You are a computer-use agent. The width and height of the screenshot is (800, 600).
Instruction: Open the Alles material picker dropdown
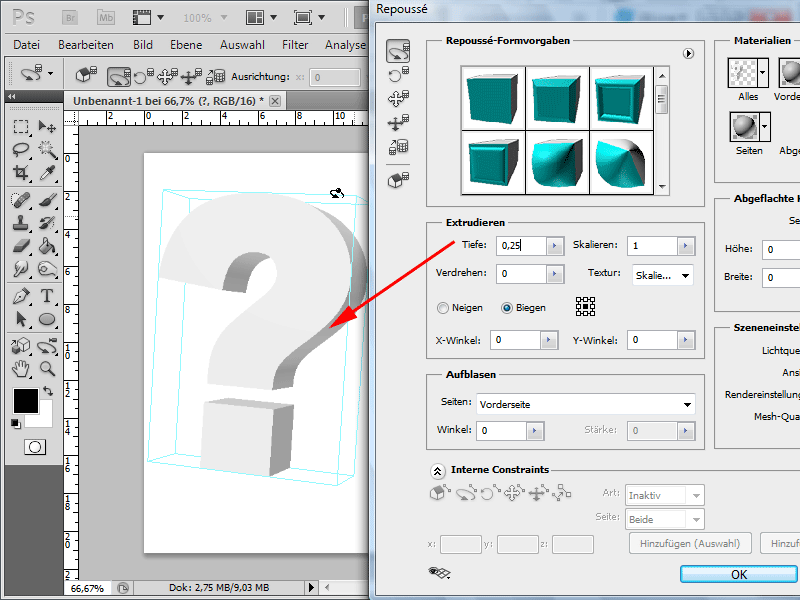coord(762,72)
